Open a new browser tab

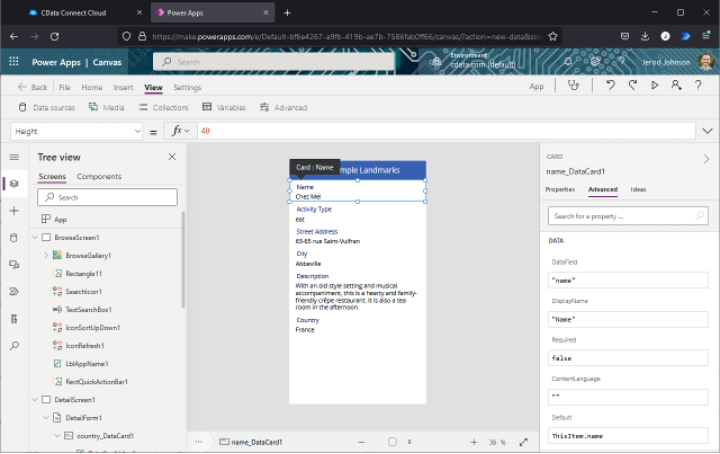click(x=287, y=13)
